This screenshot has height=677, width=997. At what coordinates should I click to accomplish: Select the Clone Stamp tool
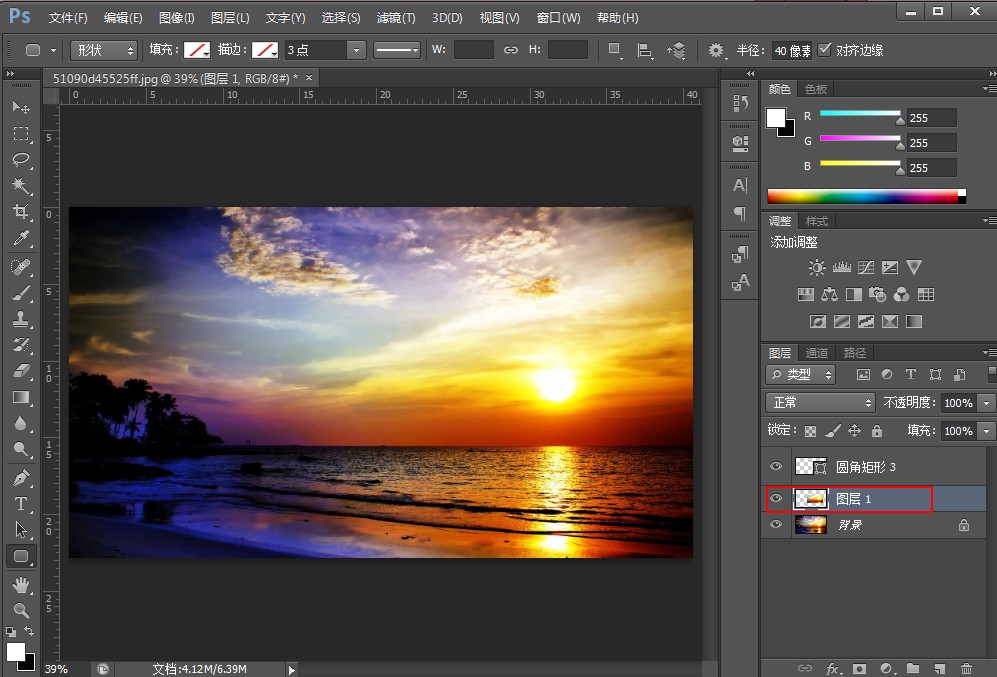[x=21, y=318]
